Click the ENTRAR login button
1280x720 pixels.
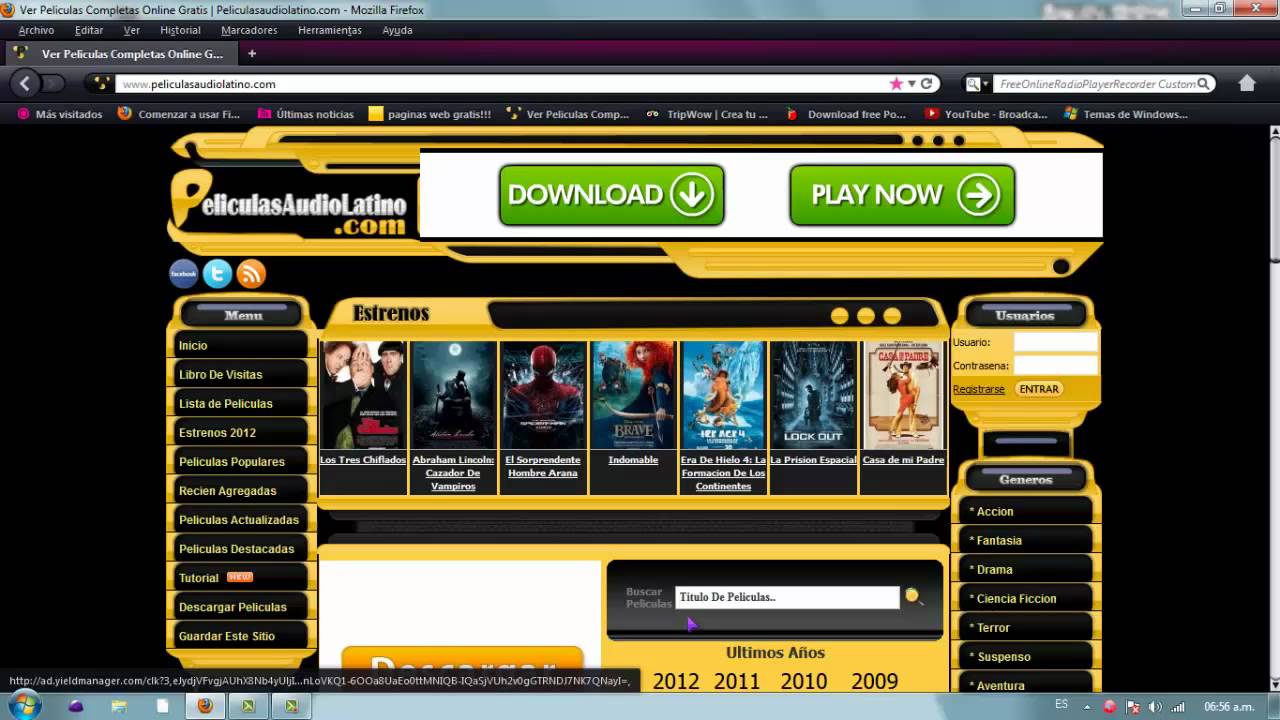tap(1039, 389)
